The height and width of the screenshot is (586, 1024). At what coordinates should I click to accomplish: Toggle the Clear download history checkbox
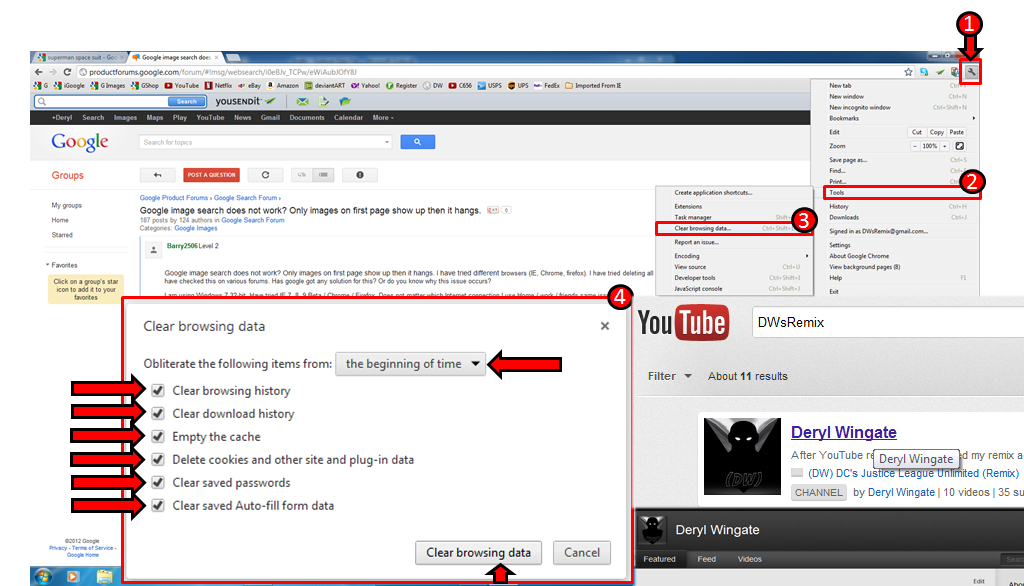158,414
